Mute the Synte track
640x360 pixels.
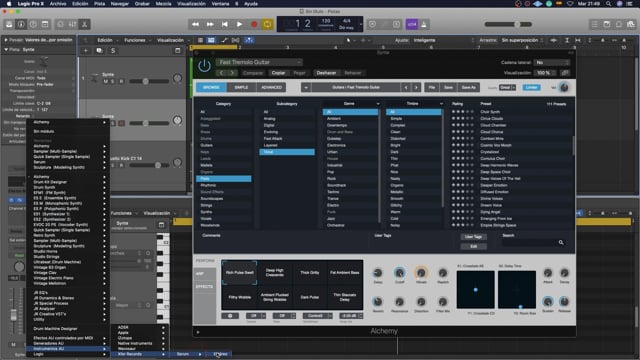(x=105, y=81)
